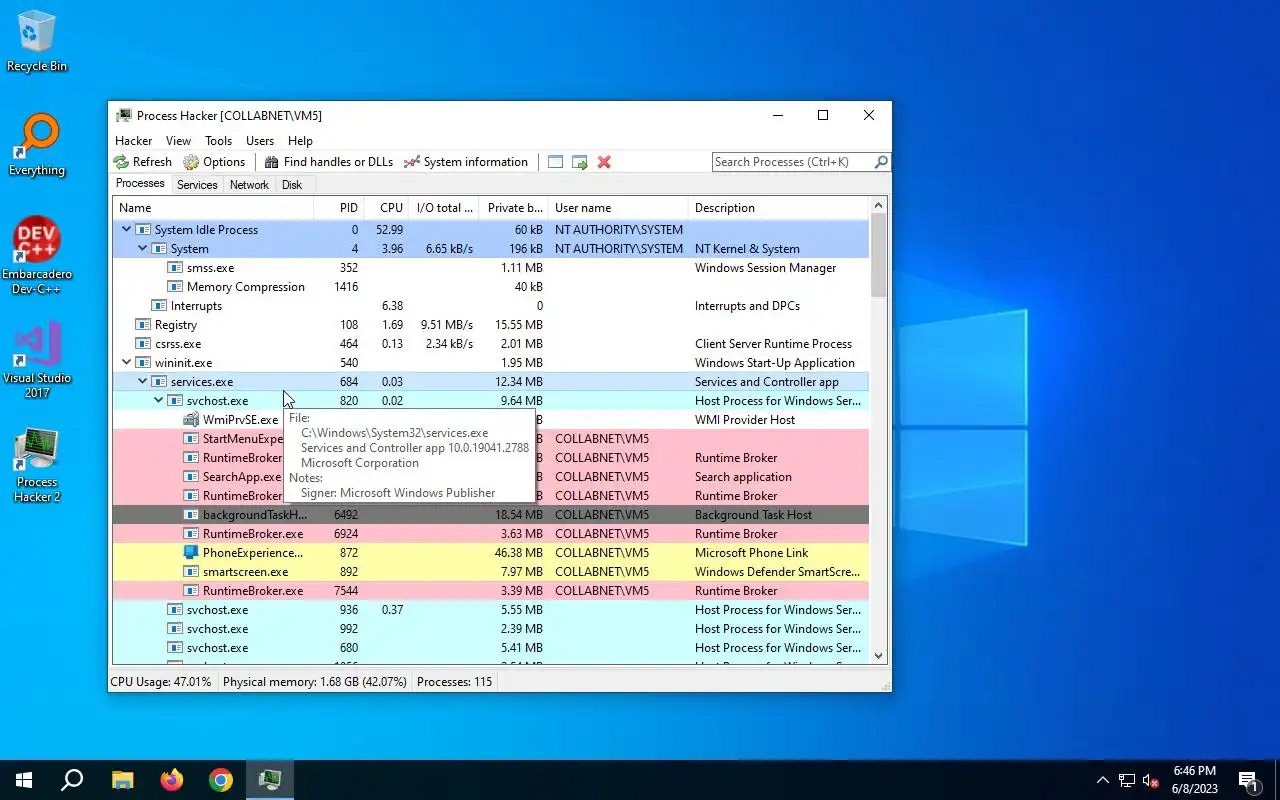The height and width of the screenshot is (800, 1280).
Task: Open Chrome from the taskbar
Action: (x=221, y=780)
